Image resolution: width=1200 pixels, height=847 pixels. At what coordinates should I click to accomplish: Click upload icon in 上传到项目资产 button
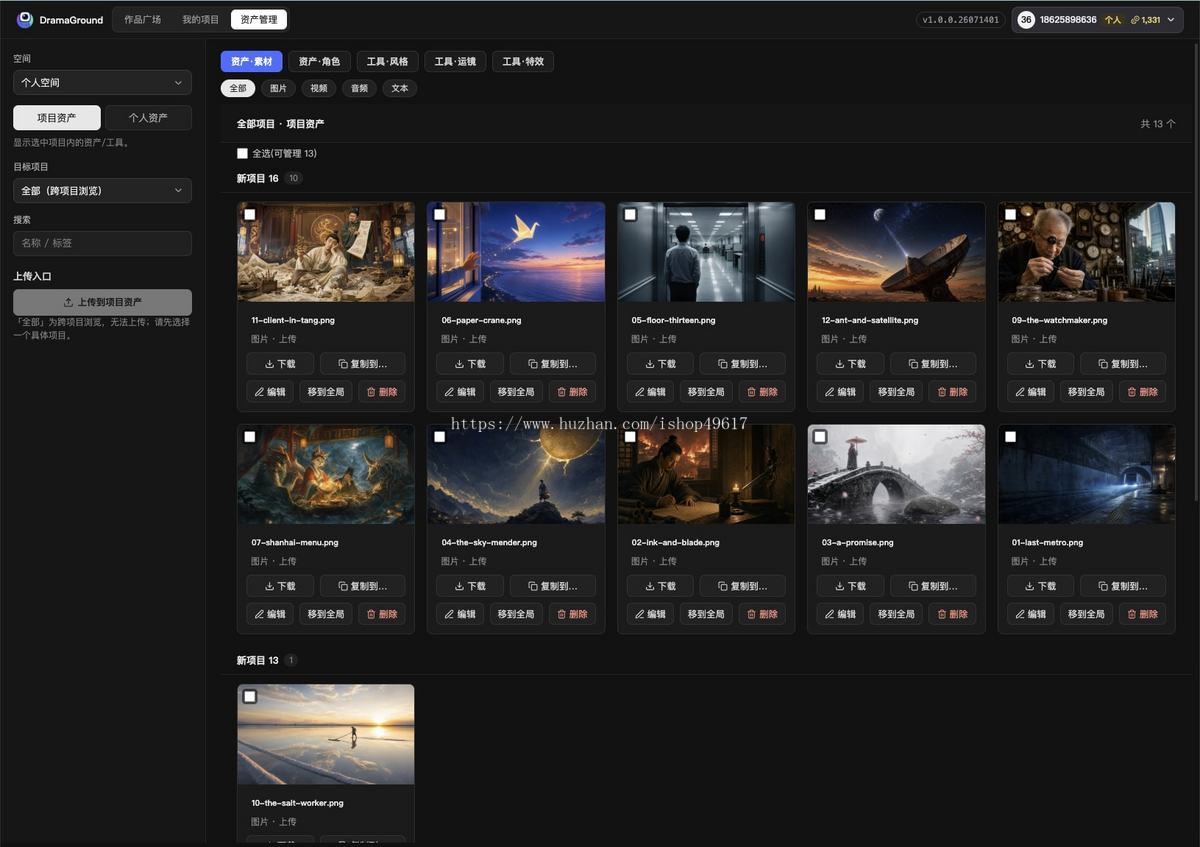pos(68,302)
